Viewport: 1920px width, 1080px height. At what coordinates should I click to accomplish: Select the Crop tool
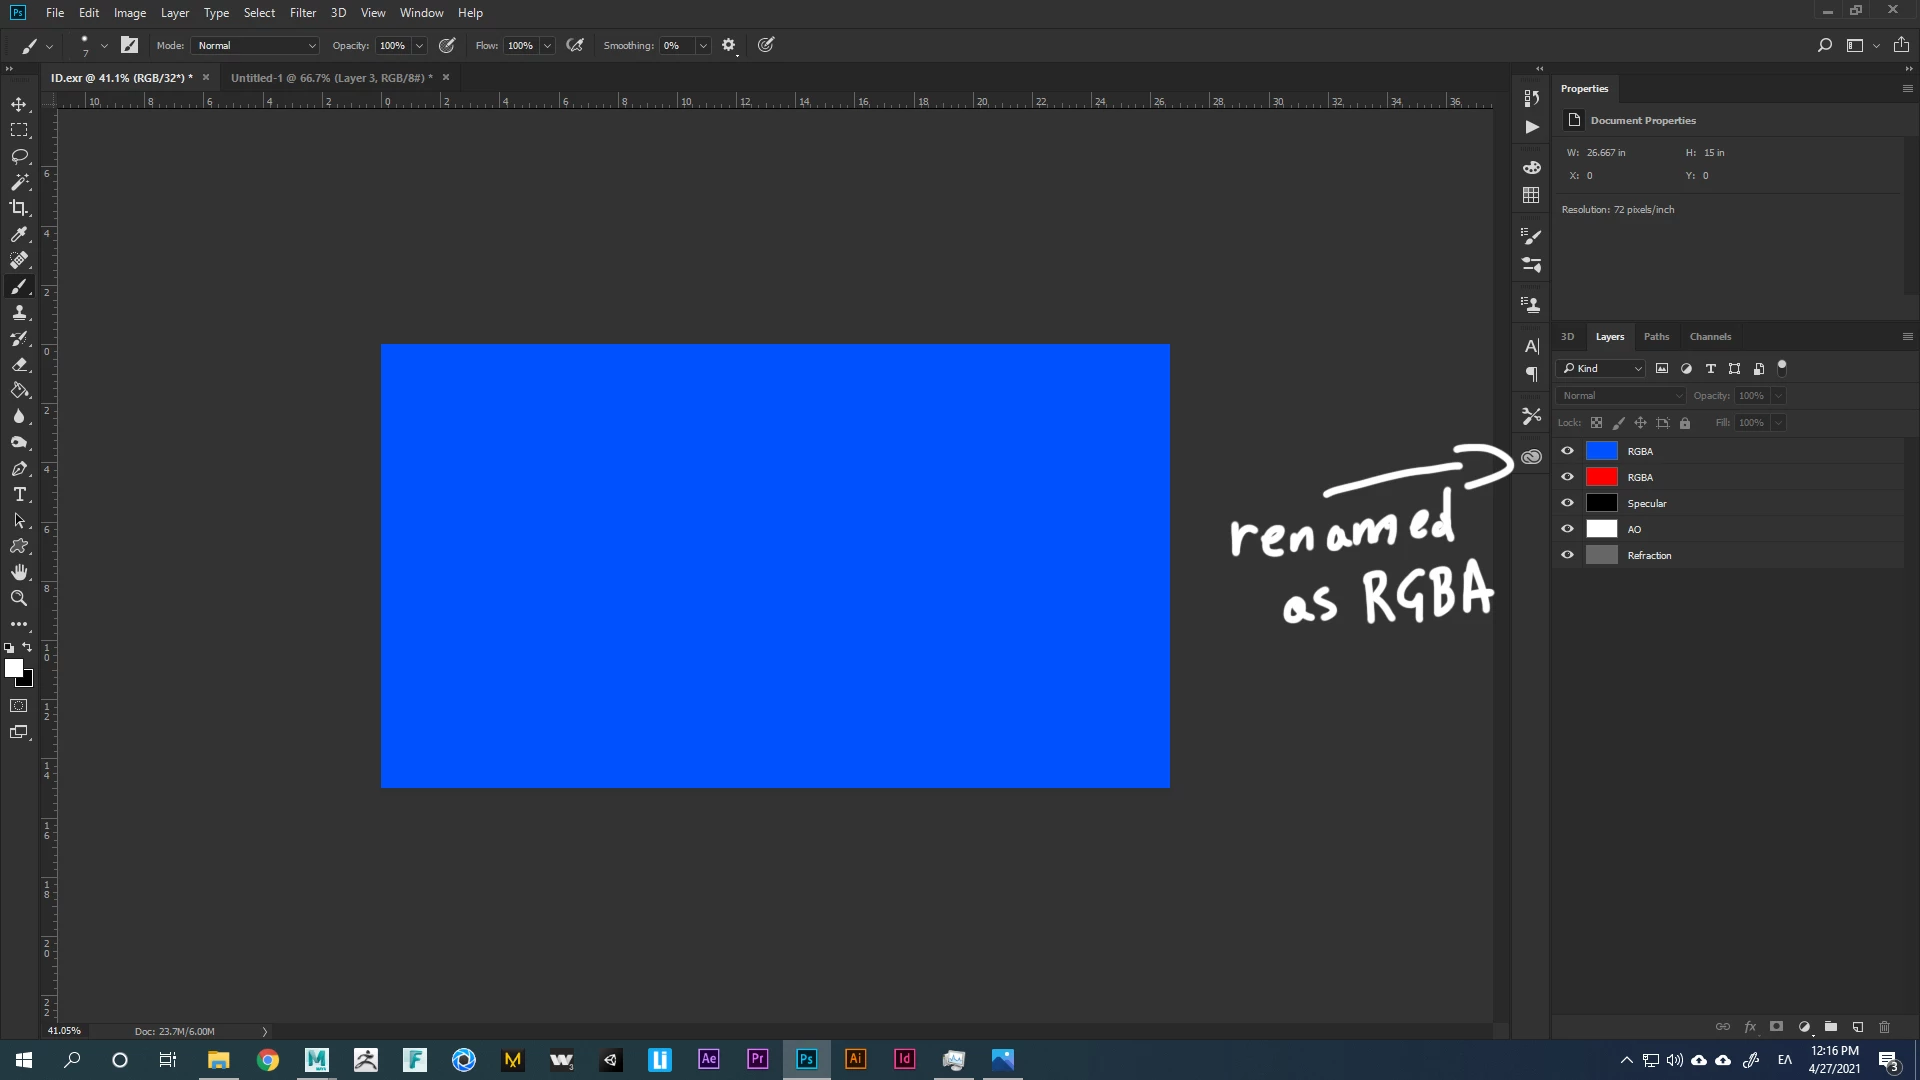click(19, 208)
